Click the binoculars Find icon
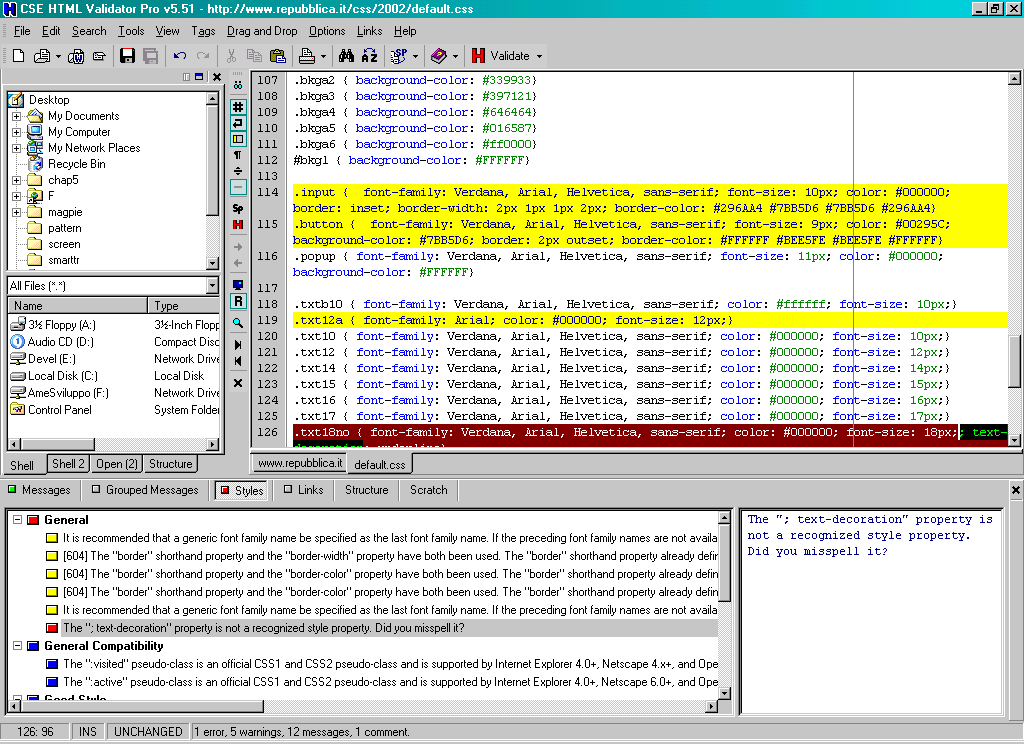This screenshot has width=1024, height=744. pos(346,56)
